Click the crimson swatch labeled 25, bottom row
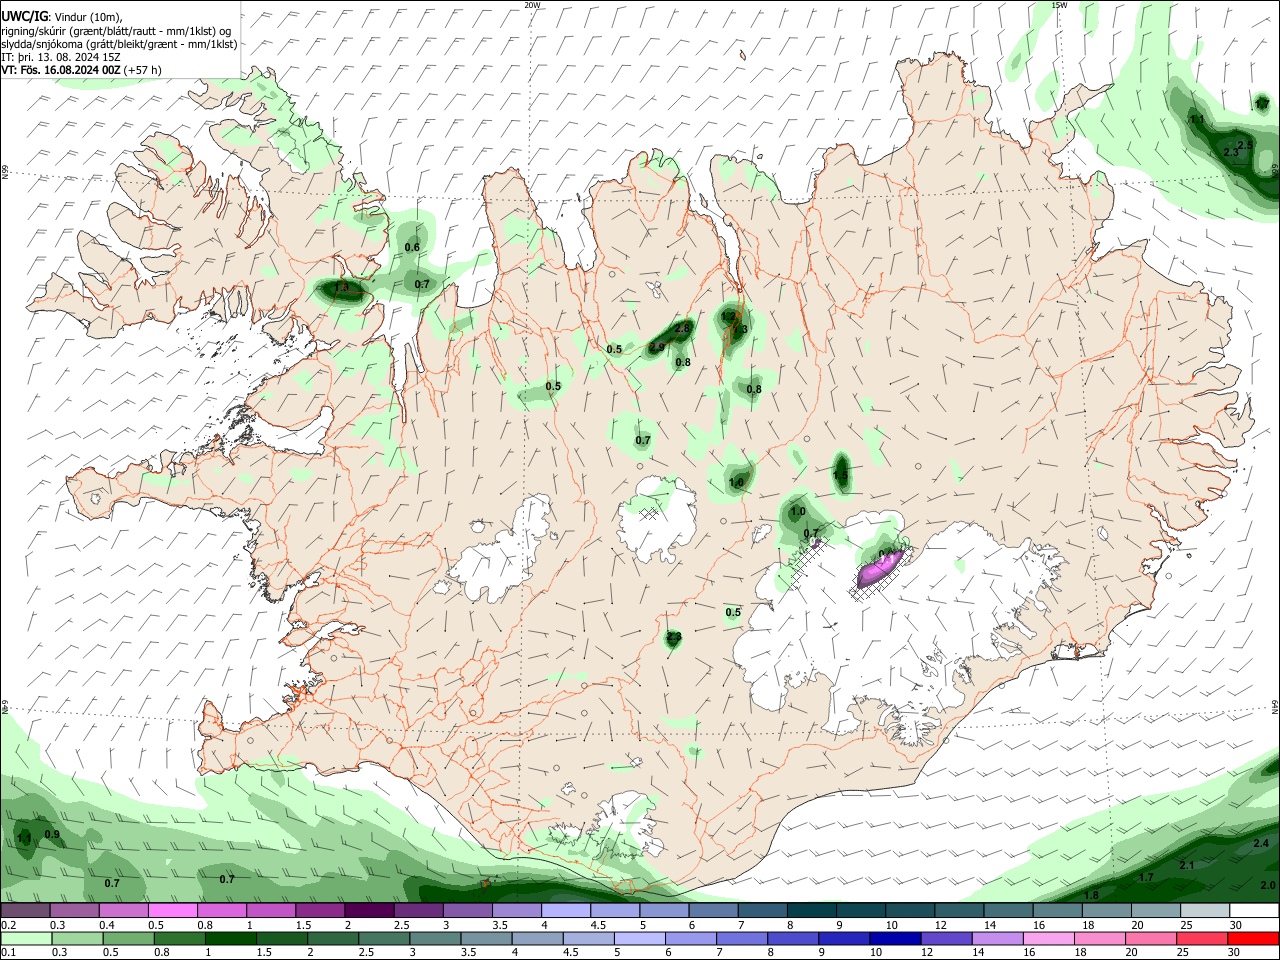This screenshot has height=960, width=1280. (x=1202, y=939)
